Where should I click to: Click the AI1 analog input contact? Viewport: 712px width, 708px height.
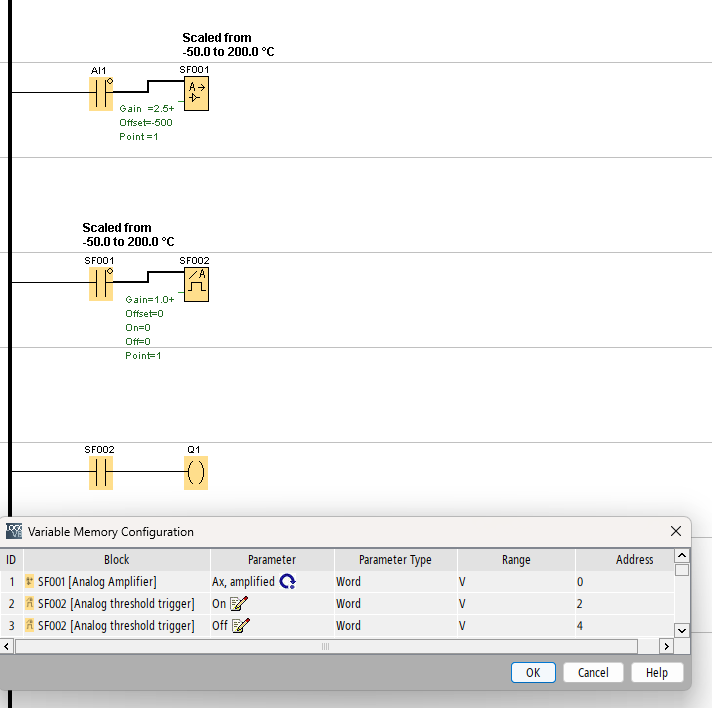pos(100,94)
